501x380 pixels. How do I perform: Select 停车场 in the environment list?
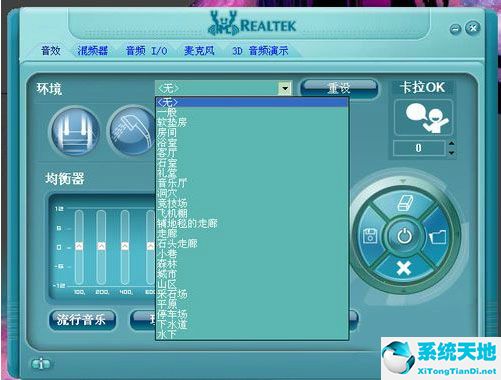coord(252,314)
